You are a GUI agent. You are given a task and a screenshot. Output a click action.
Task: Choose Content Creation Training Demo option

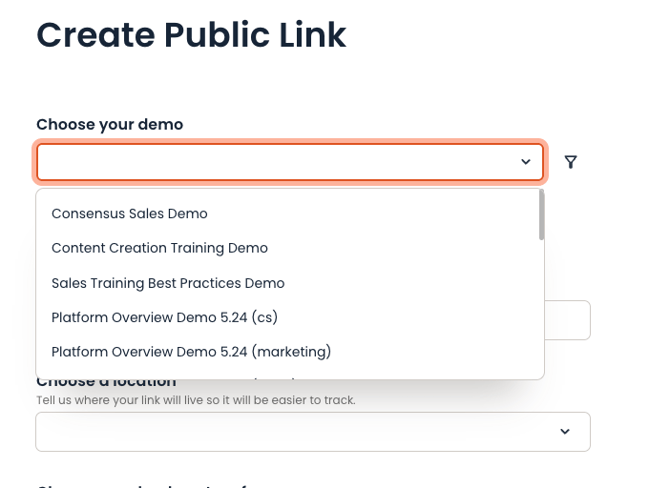[x=160, y=248]
